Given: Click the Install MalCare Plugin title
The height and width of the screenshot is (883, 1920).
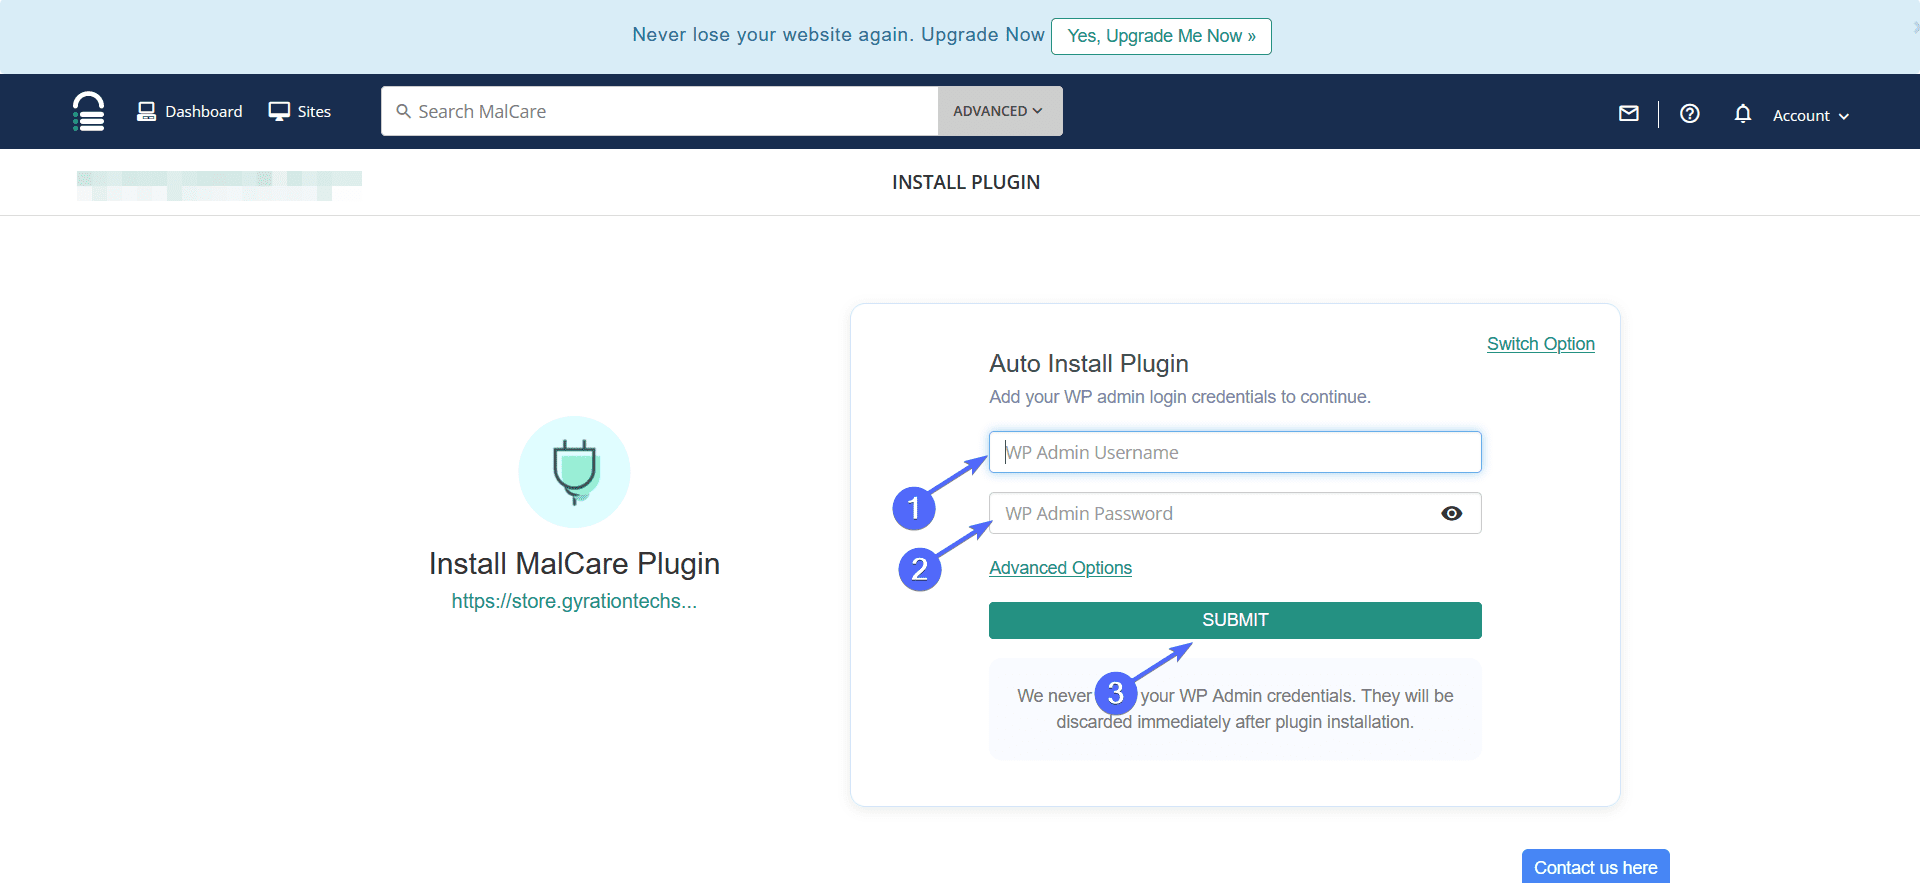Looking at the screenshot, I should [574, 564].
